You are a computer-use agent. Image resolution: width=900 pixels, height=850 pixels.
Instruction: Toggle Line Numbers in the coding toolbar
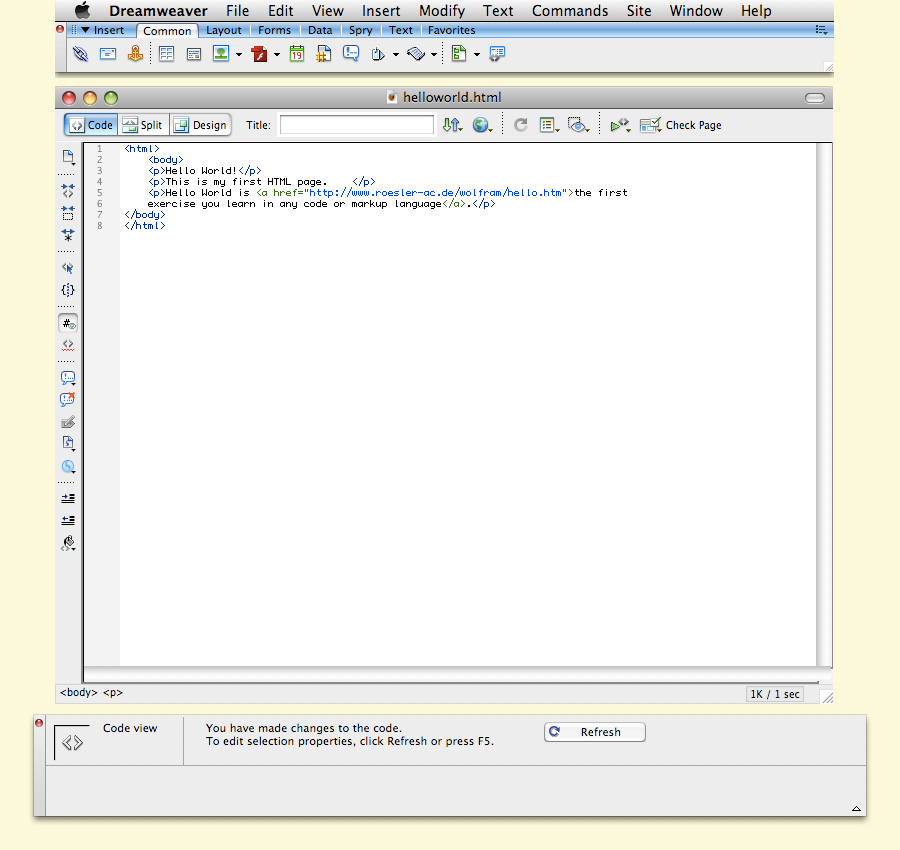tap(68, 322)
